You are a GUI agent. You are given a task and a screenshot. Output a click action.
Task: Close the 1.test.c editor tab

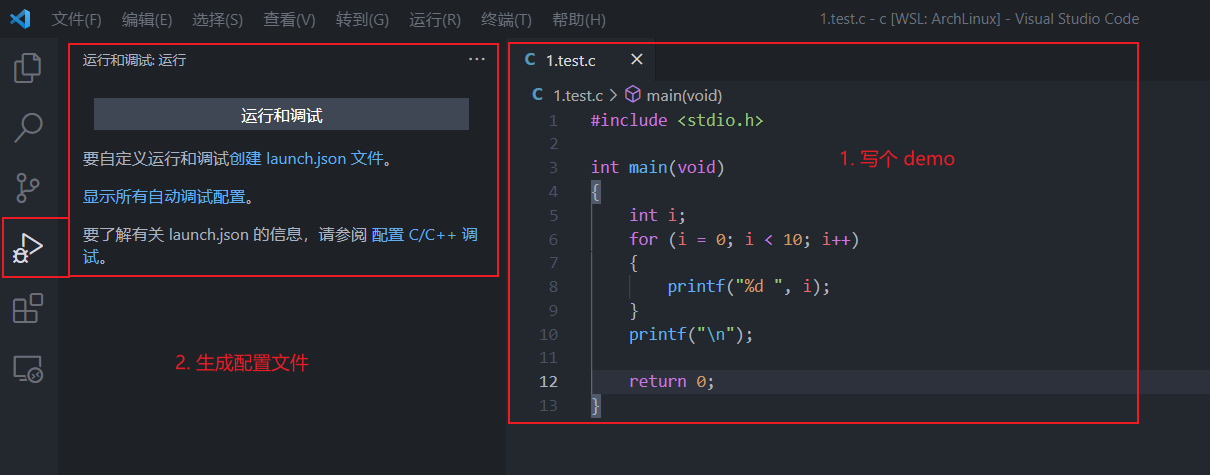[x=636, y=60]
